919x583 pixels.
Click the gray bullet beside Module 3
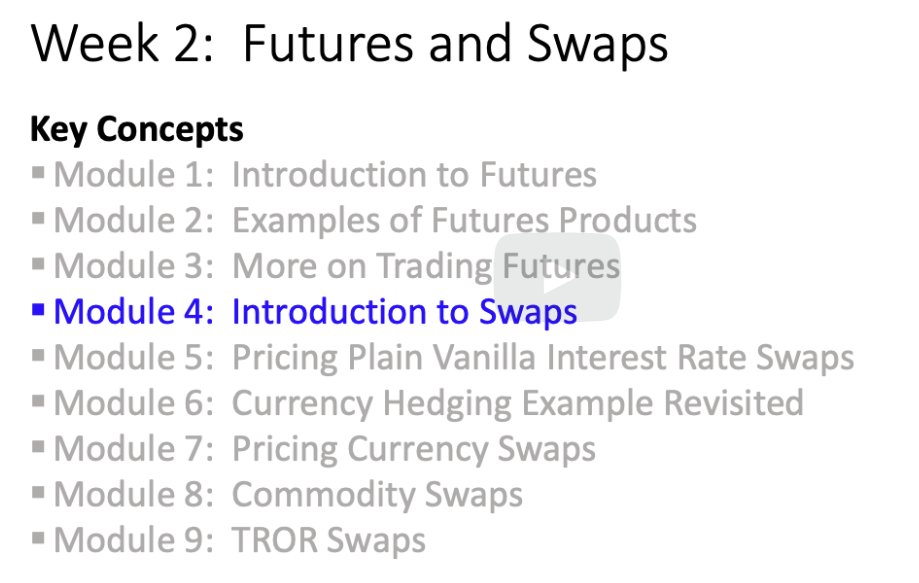point(39,264)
